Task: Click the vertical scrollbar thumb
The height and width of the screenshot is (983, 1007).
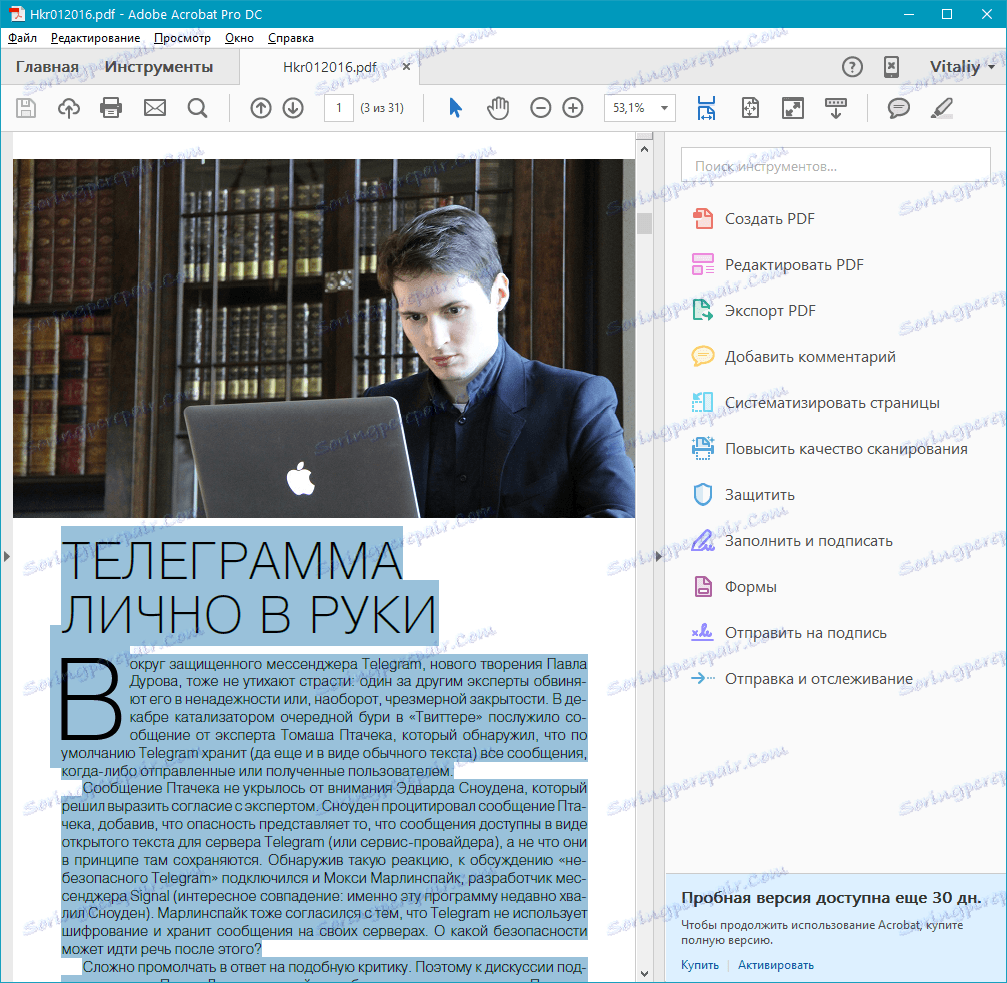Action: (644, 223)
